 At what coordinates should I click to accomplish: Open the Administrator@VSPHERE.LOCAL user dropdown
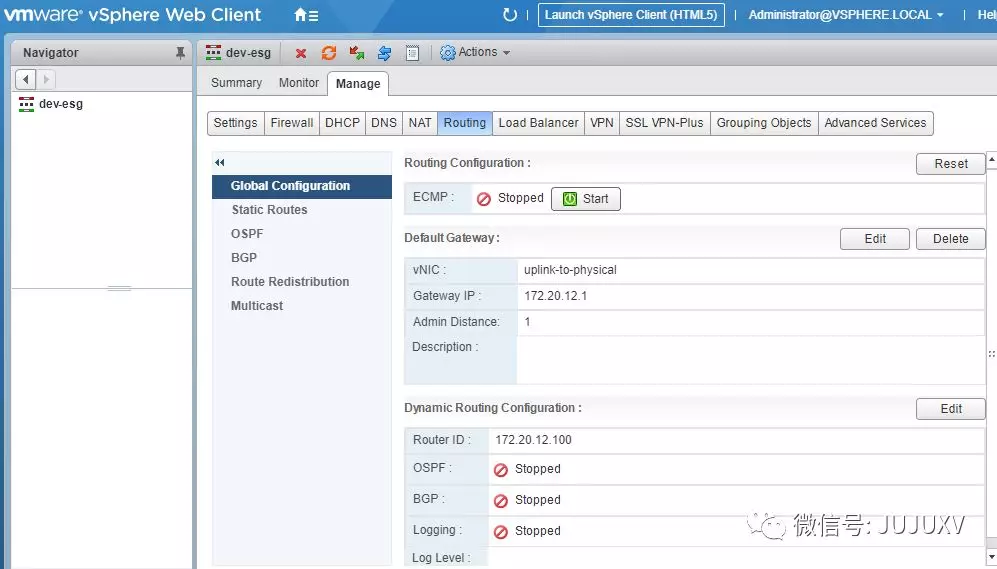click(846, 15)
